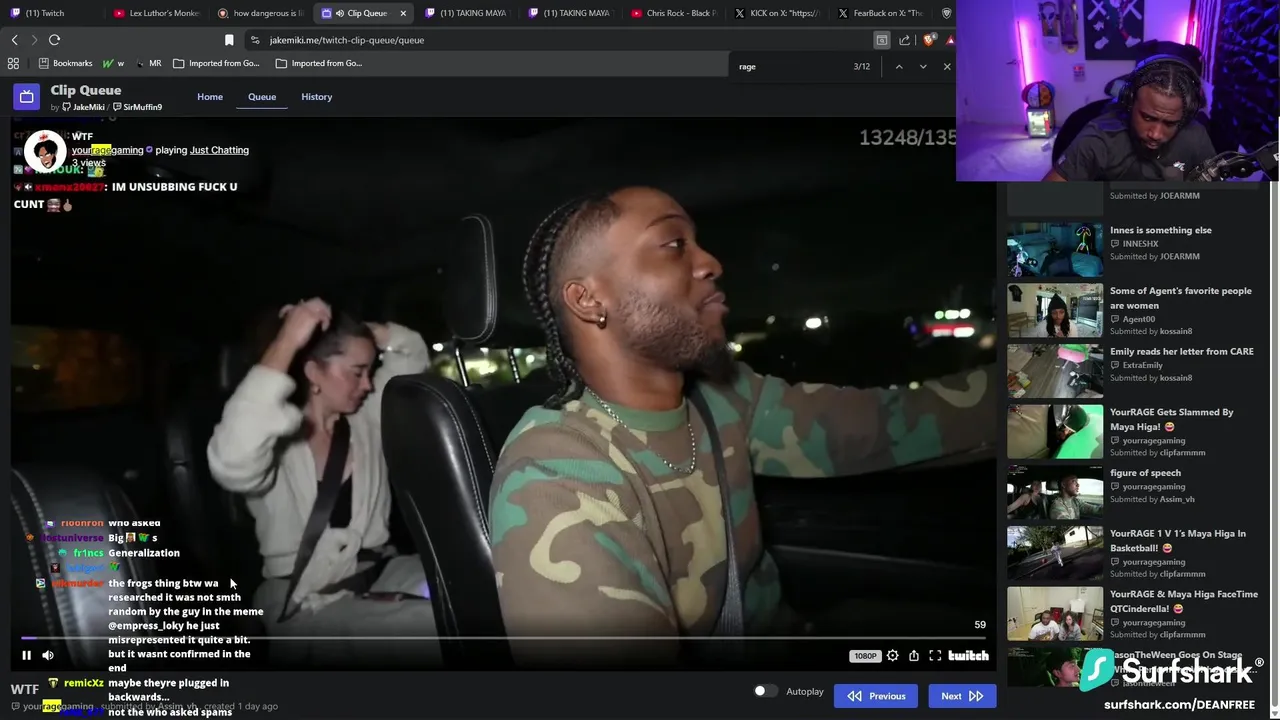1280x720 pixels.
Task: Open the JakeMiki GitHub link
Action: [83, 107]
